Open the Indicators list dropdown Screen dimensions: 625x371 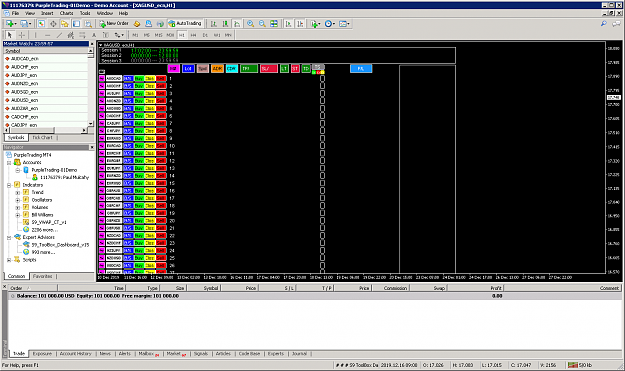coord(315,24)
